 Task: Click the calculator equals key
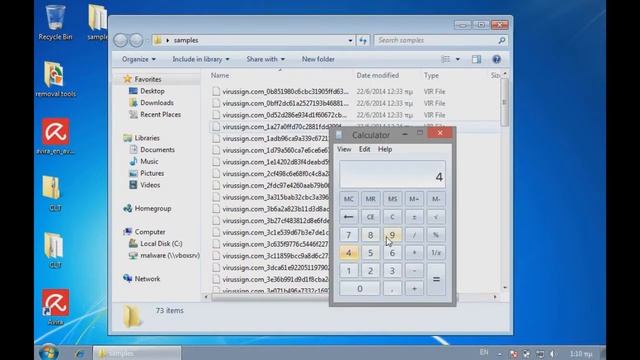tap(436, 280)
